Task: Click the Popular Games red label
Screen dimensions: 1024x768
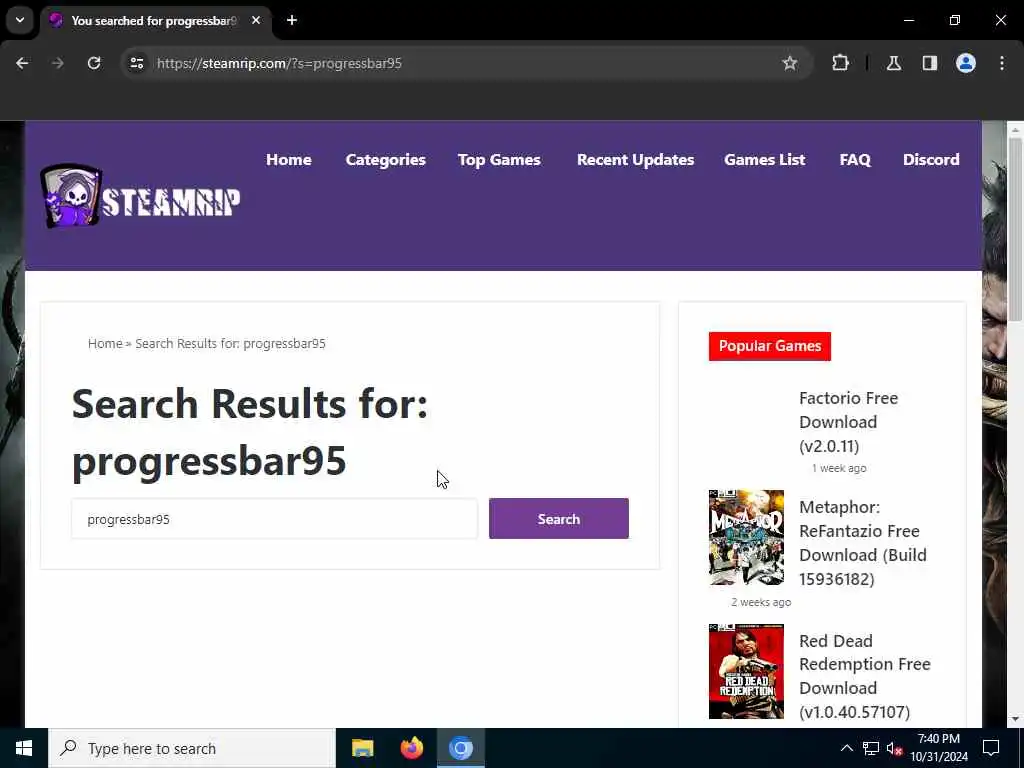Action: 770,346
